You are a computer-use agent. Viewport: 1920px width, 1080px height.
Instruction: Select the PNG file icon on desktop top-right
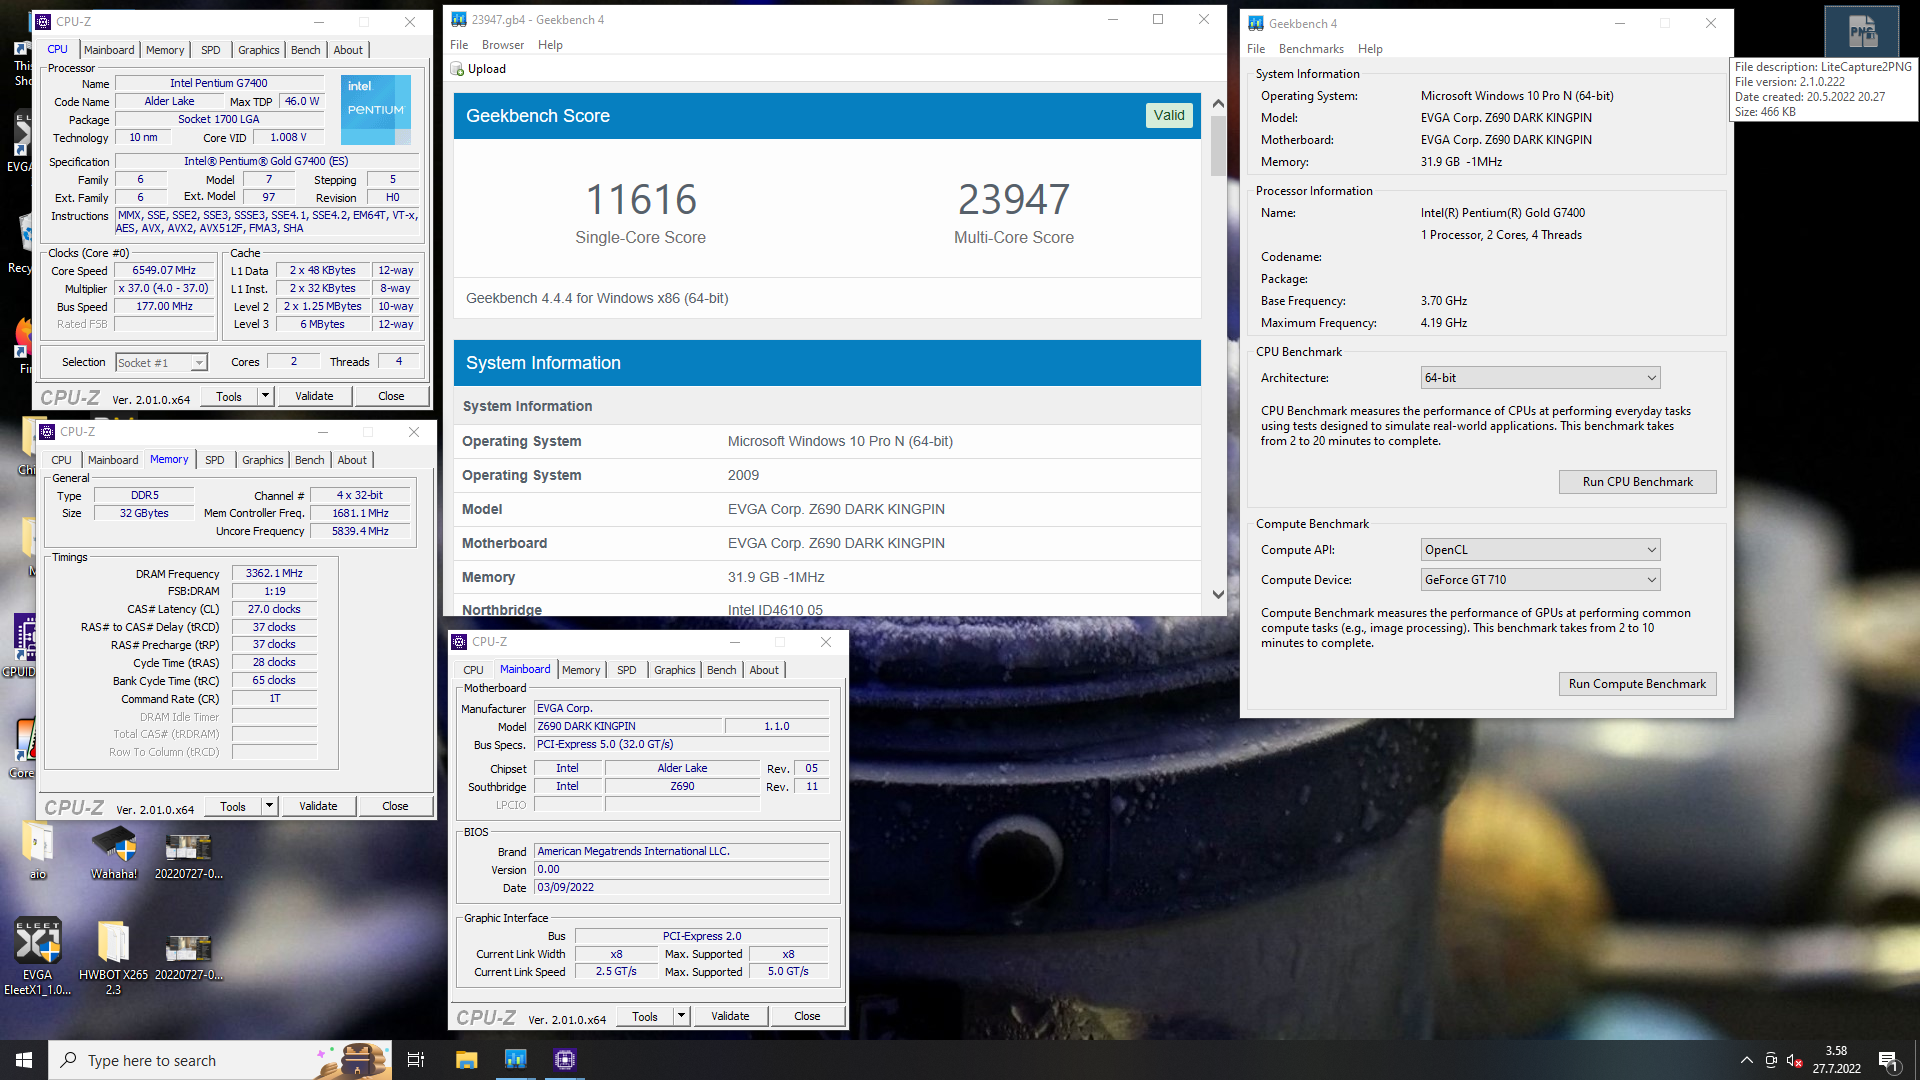(1861, 32)
